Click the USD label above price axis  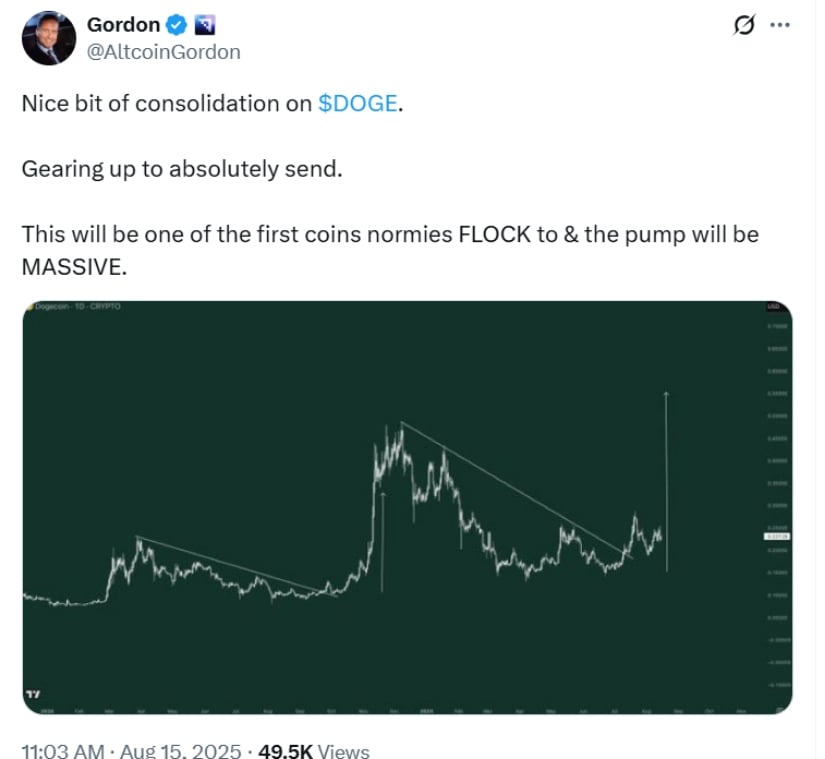(x=772, y=306)
